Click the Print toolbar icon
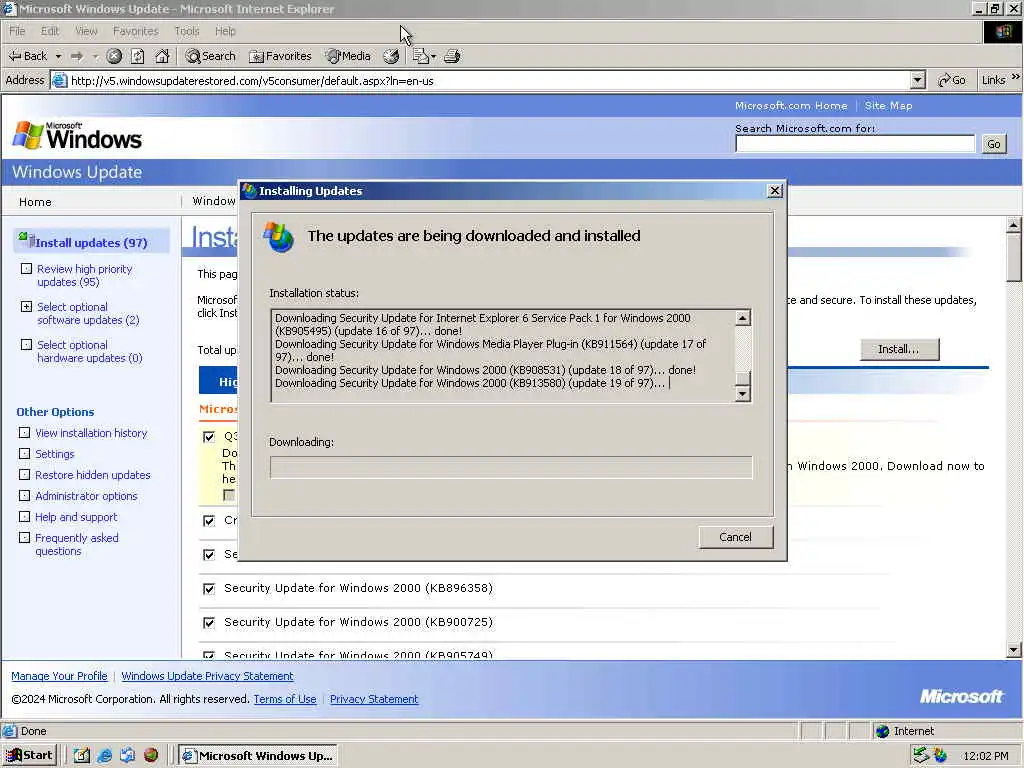This screenshot has height=768, width=1024. pos(452,56)
